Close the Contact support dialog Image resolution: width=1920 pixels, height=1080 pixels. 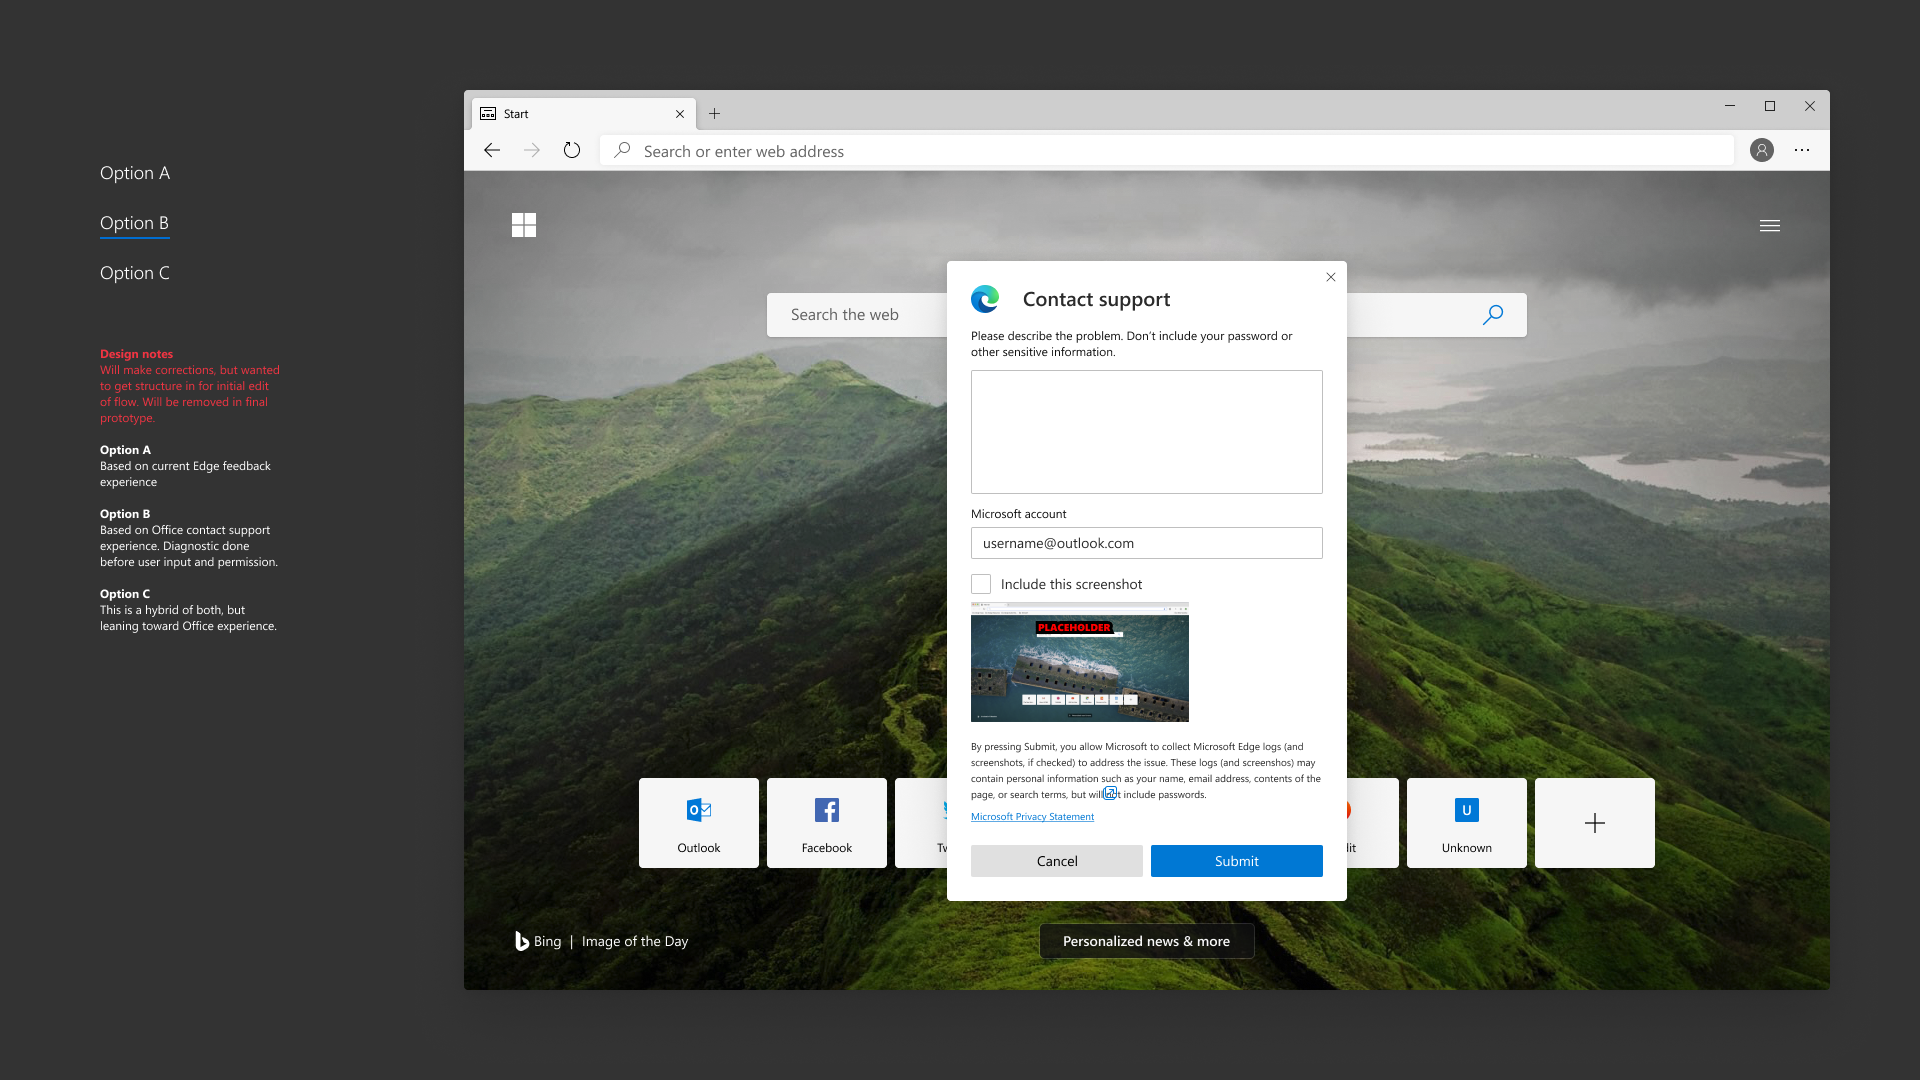click(x=1331, y=277)
